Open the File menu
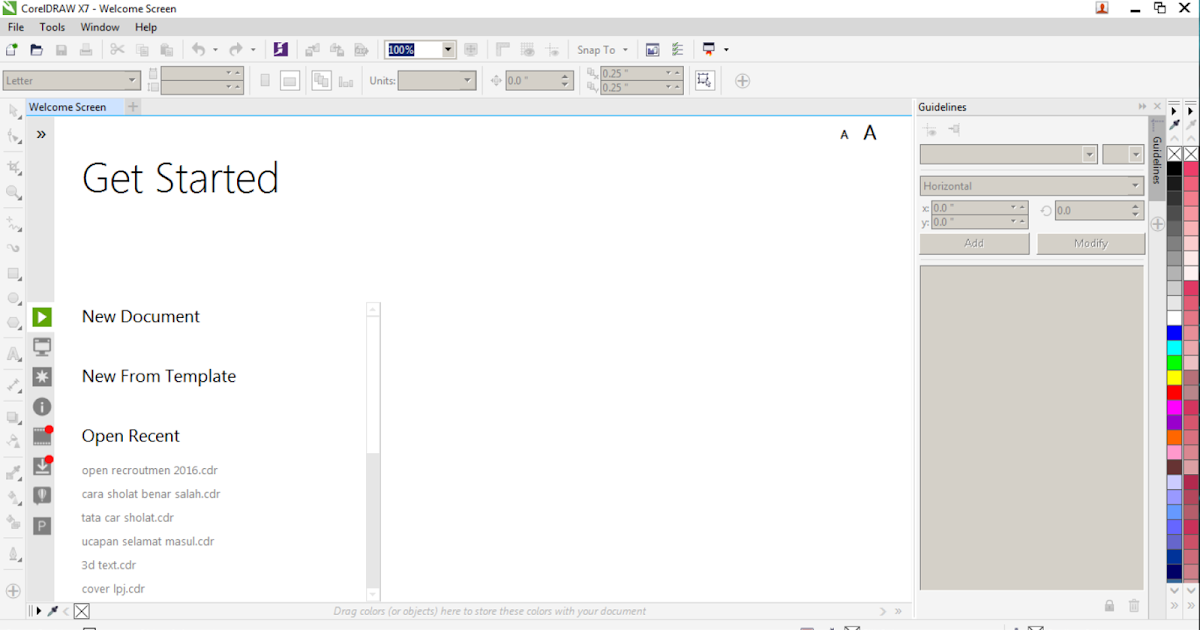1200x630 pixels. (16, 27)
